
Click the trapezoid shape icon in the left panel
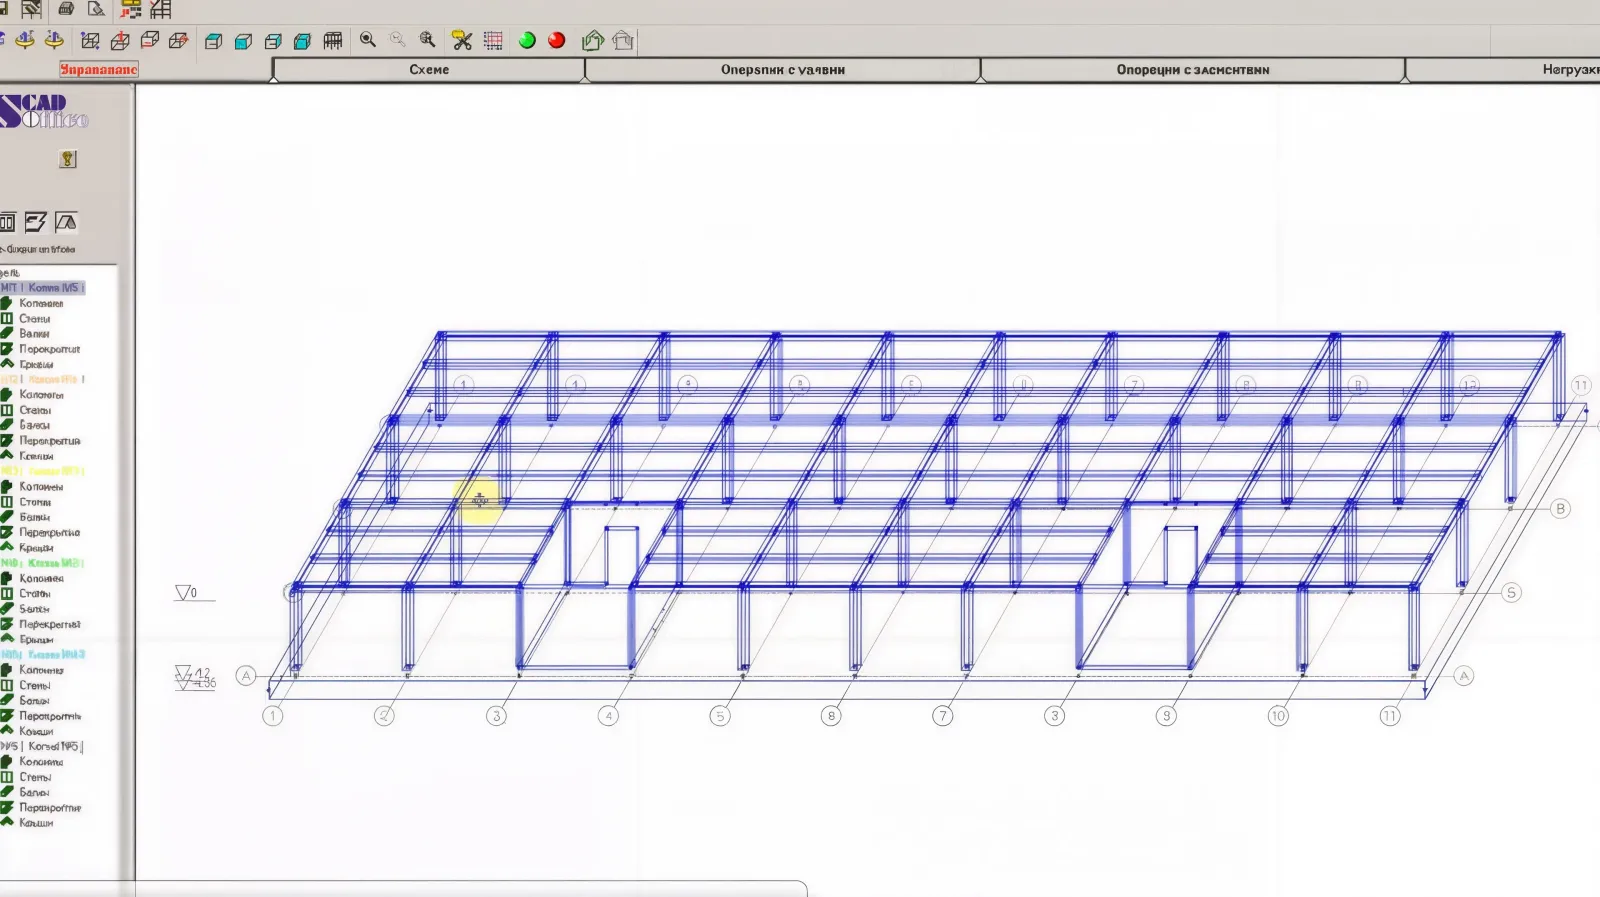pyautogui.click(x=66, y=222)
